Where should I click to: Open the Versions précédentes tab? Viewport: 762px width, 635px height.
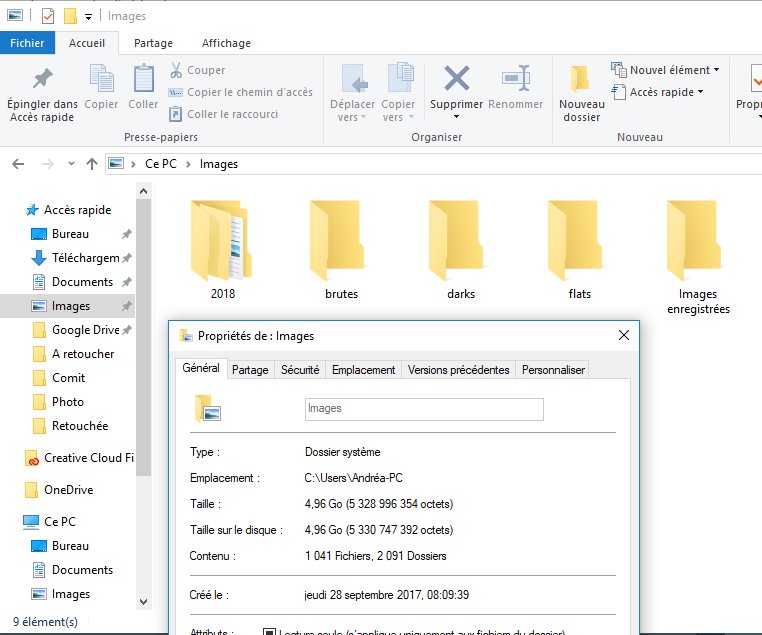[458, 370]
